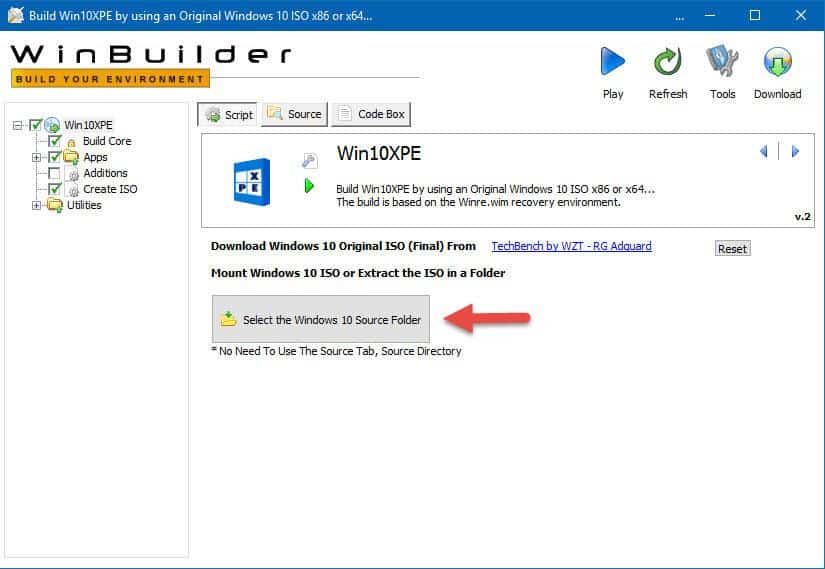Click the Win10XPE script title heading
Viewport: 825px width, 569px height.
(x=379, y=154)
